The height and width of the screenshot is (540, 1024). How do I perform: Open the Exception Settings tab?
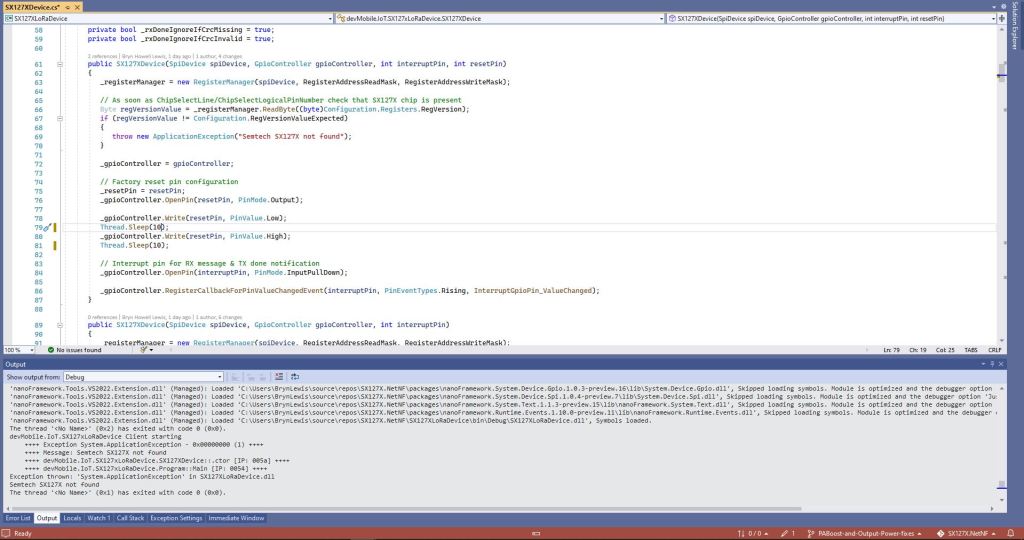(x=176, y=518)
